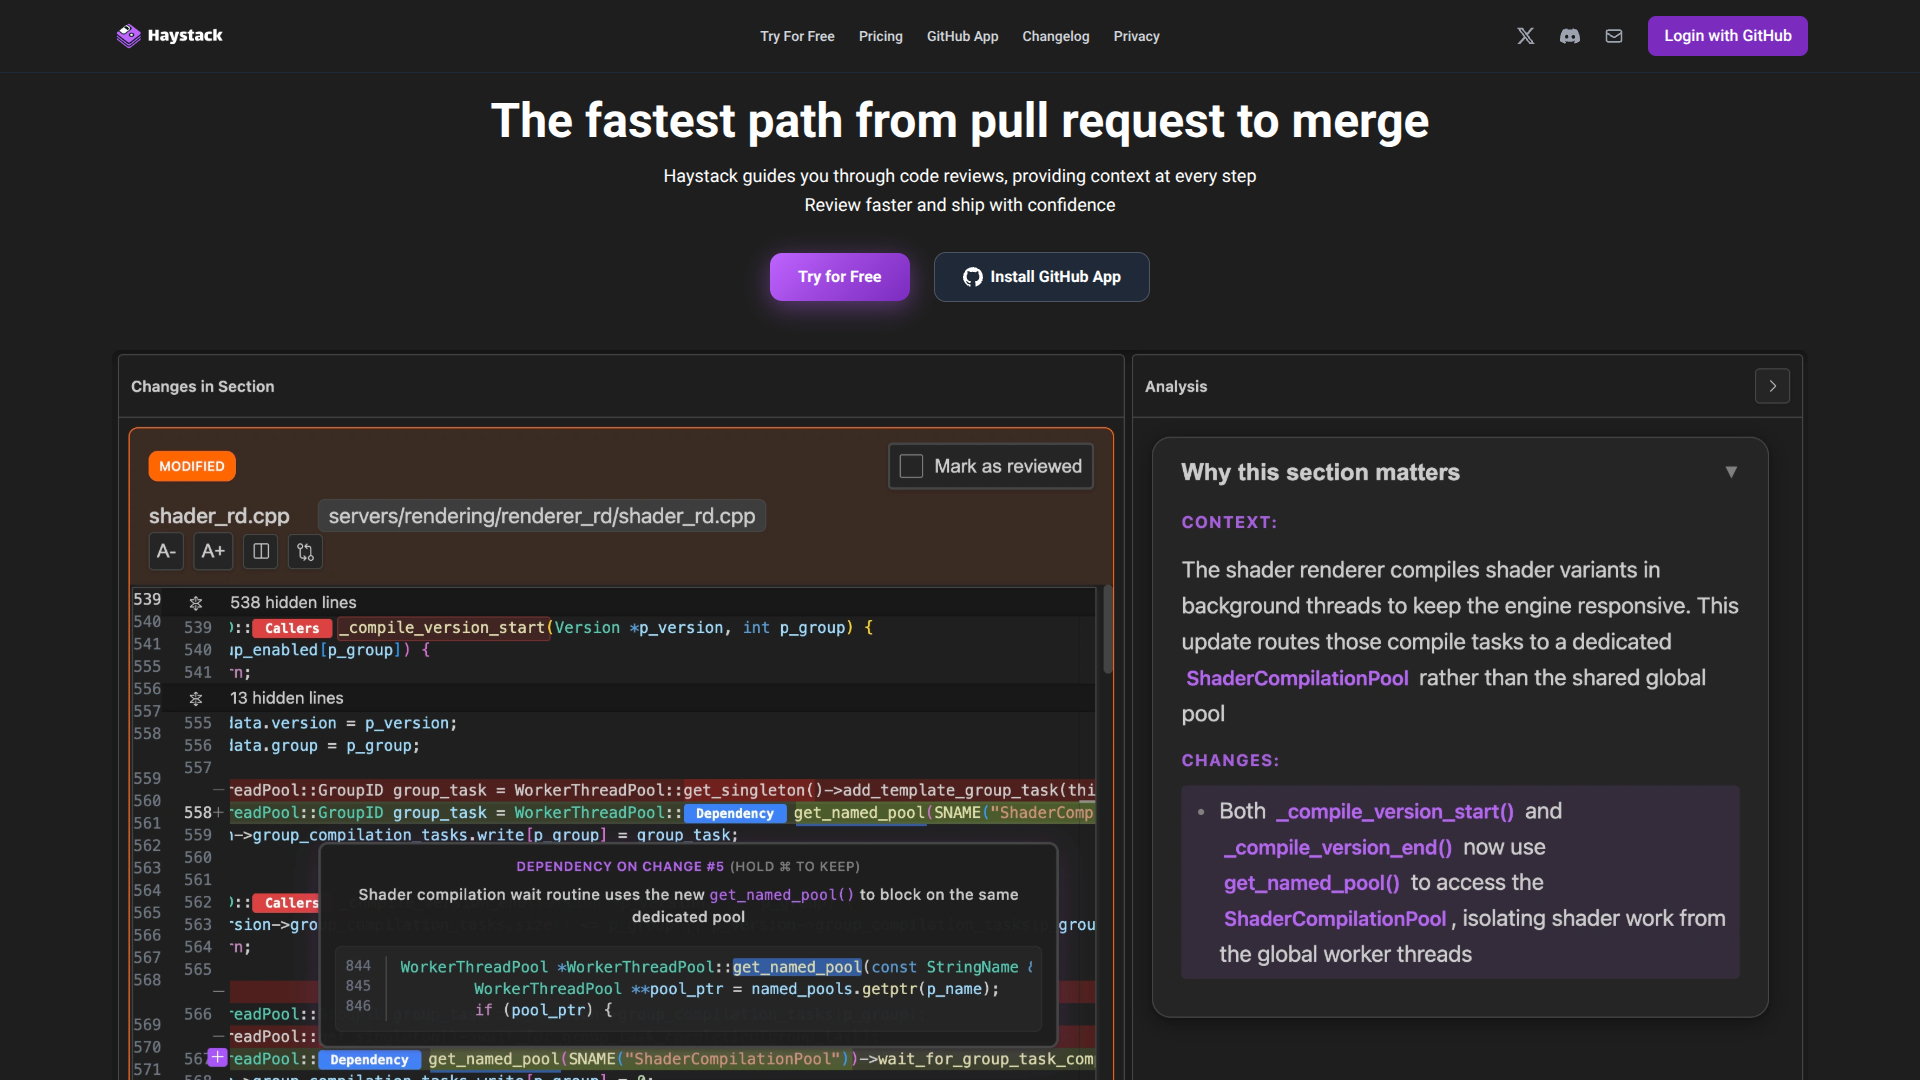Viewport: 1920px width, 1080px height.
Task: Click the code diff vertical scrollbar
Action: click(1107, 630)
